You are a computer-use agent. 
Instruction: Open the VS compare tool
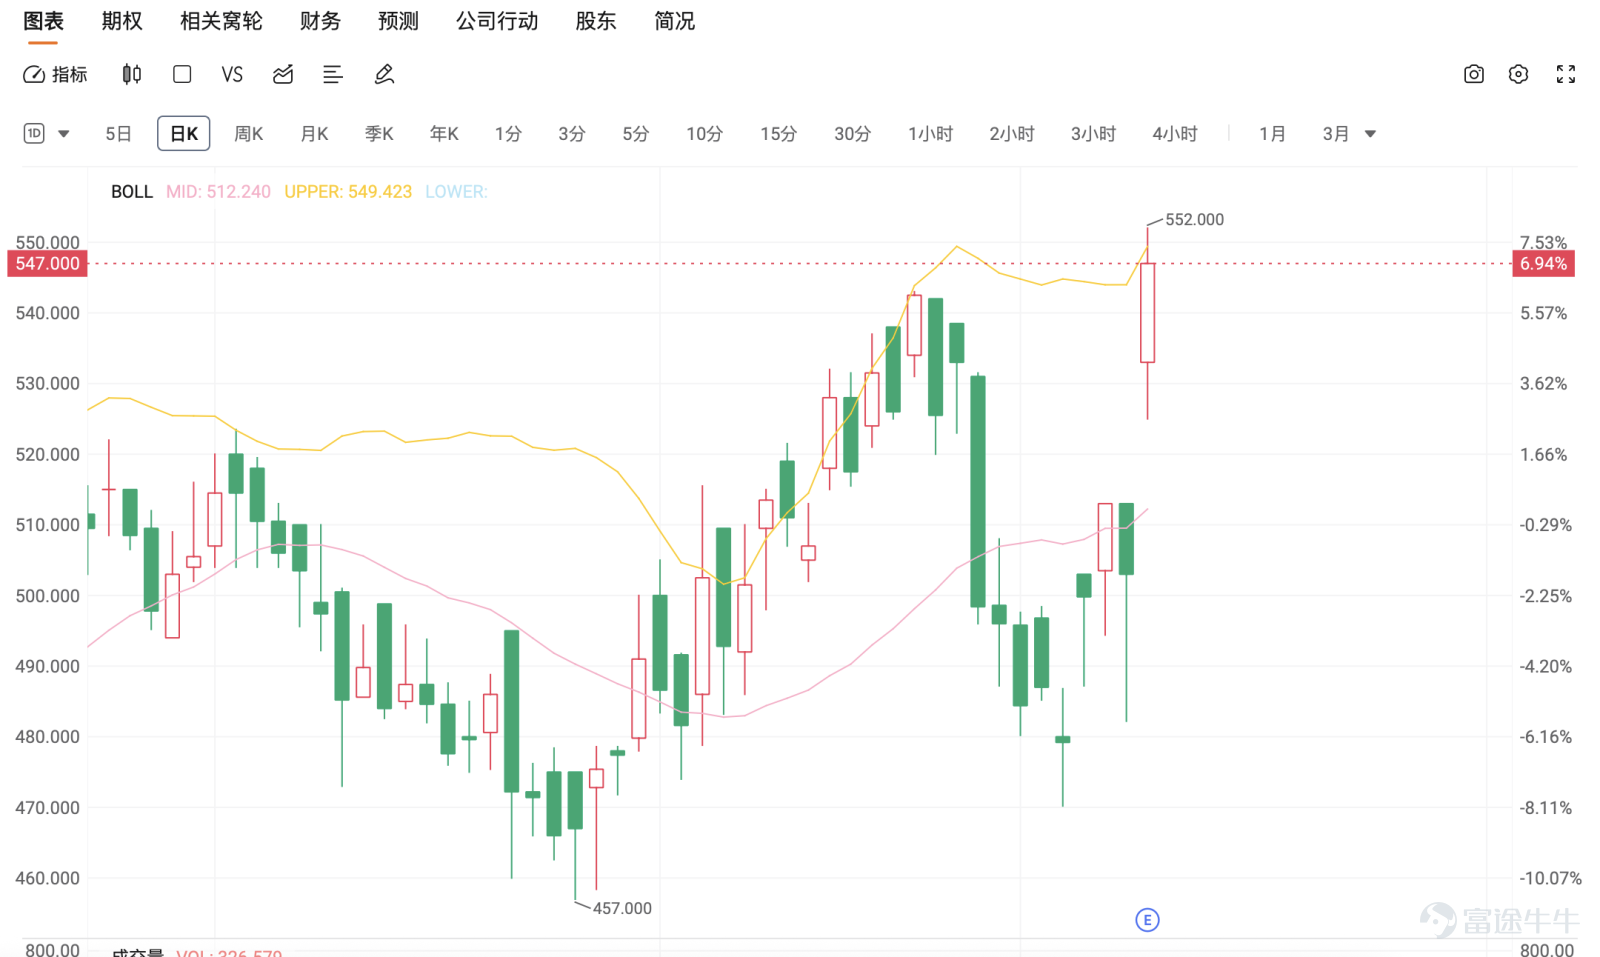(232, 74)
